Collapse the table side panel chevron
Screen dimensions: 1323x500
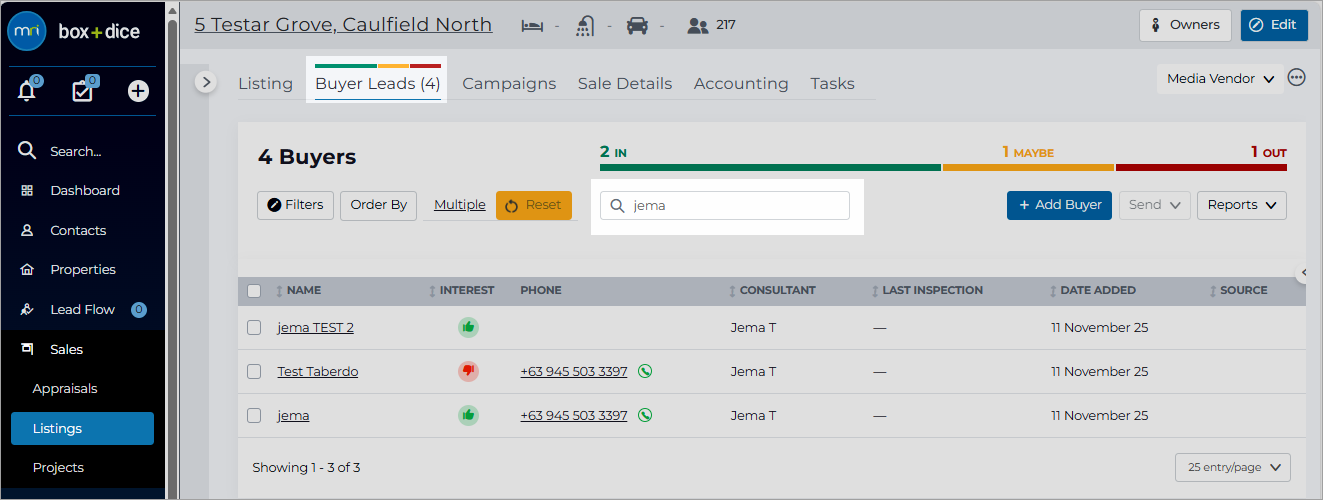click(1303, 272)
